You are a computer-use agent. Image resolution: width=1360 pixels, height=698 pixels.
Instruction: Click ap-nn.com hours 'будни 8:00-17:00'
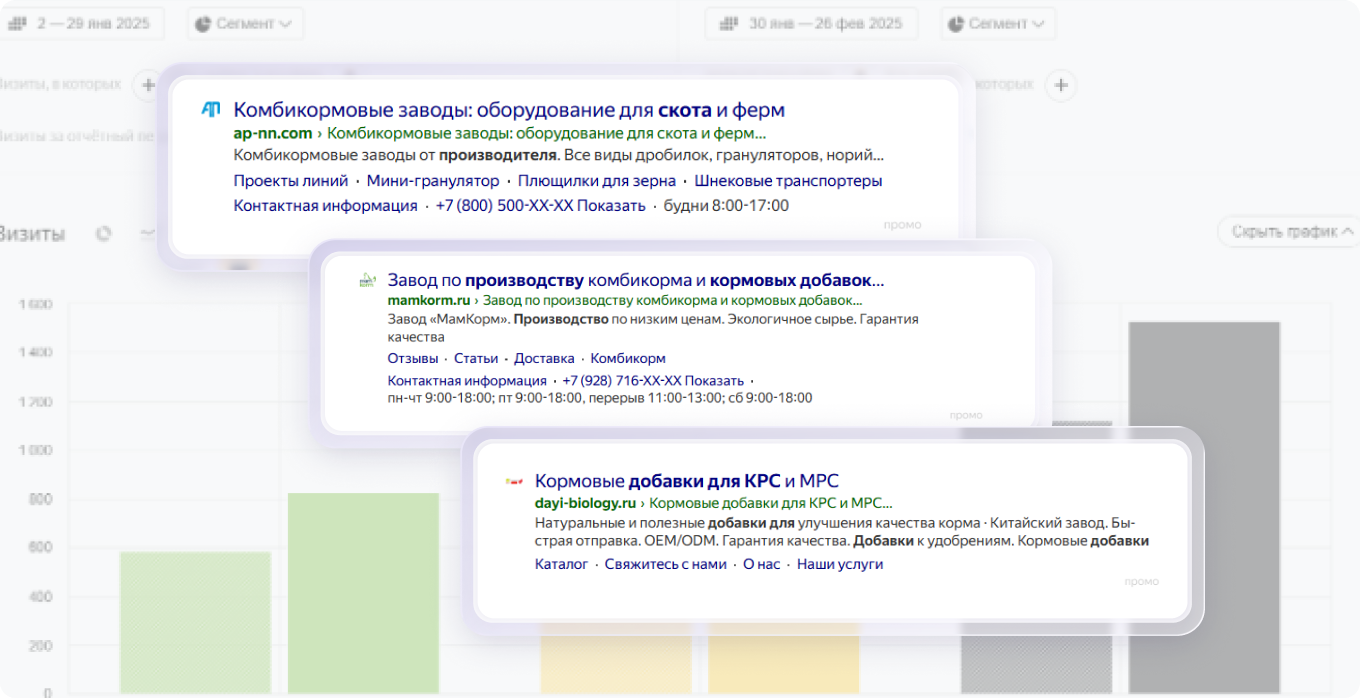(x=727, y=206)
